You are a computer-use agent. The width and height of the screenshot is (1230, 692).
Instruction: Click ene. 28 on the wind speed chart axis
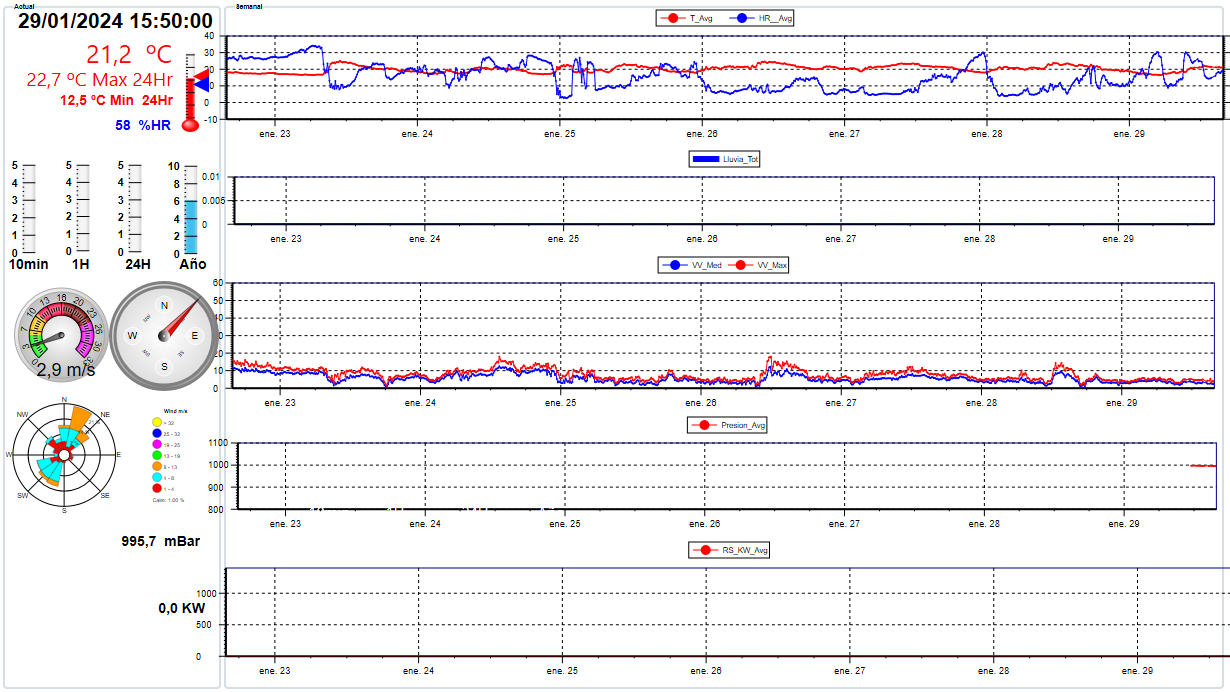[985, 402]
